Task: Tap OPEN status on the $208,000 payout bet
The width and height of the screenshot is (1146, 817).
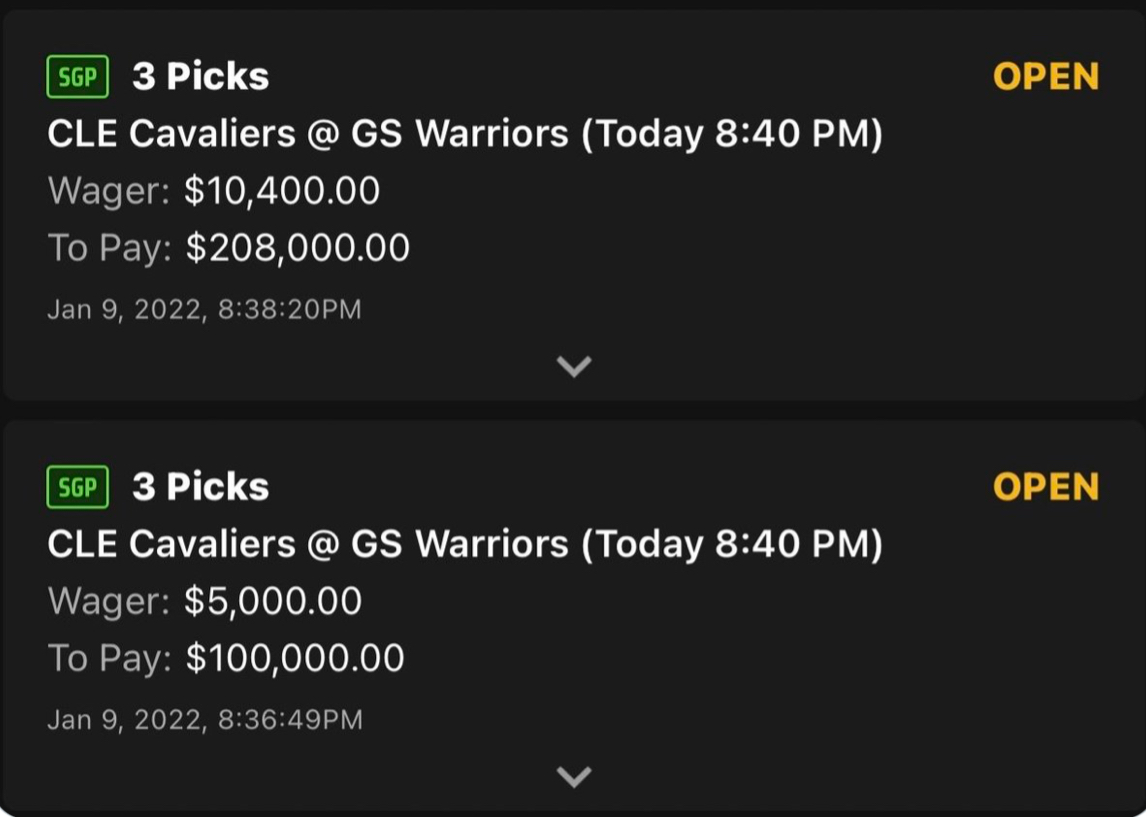Action: point(1045,77)
